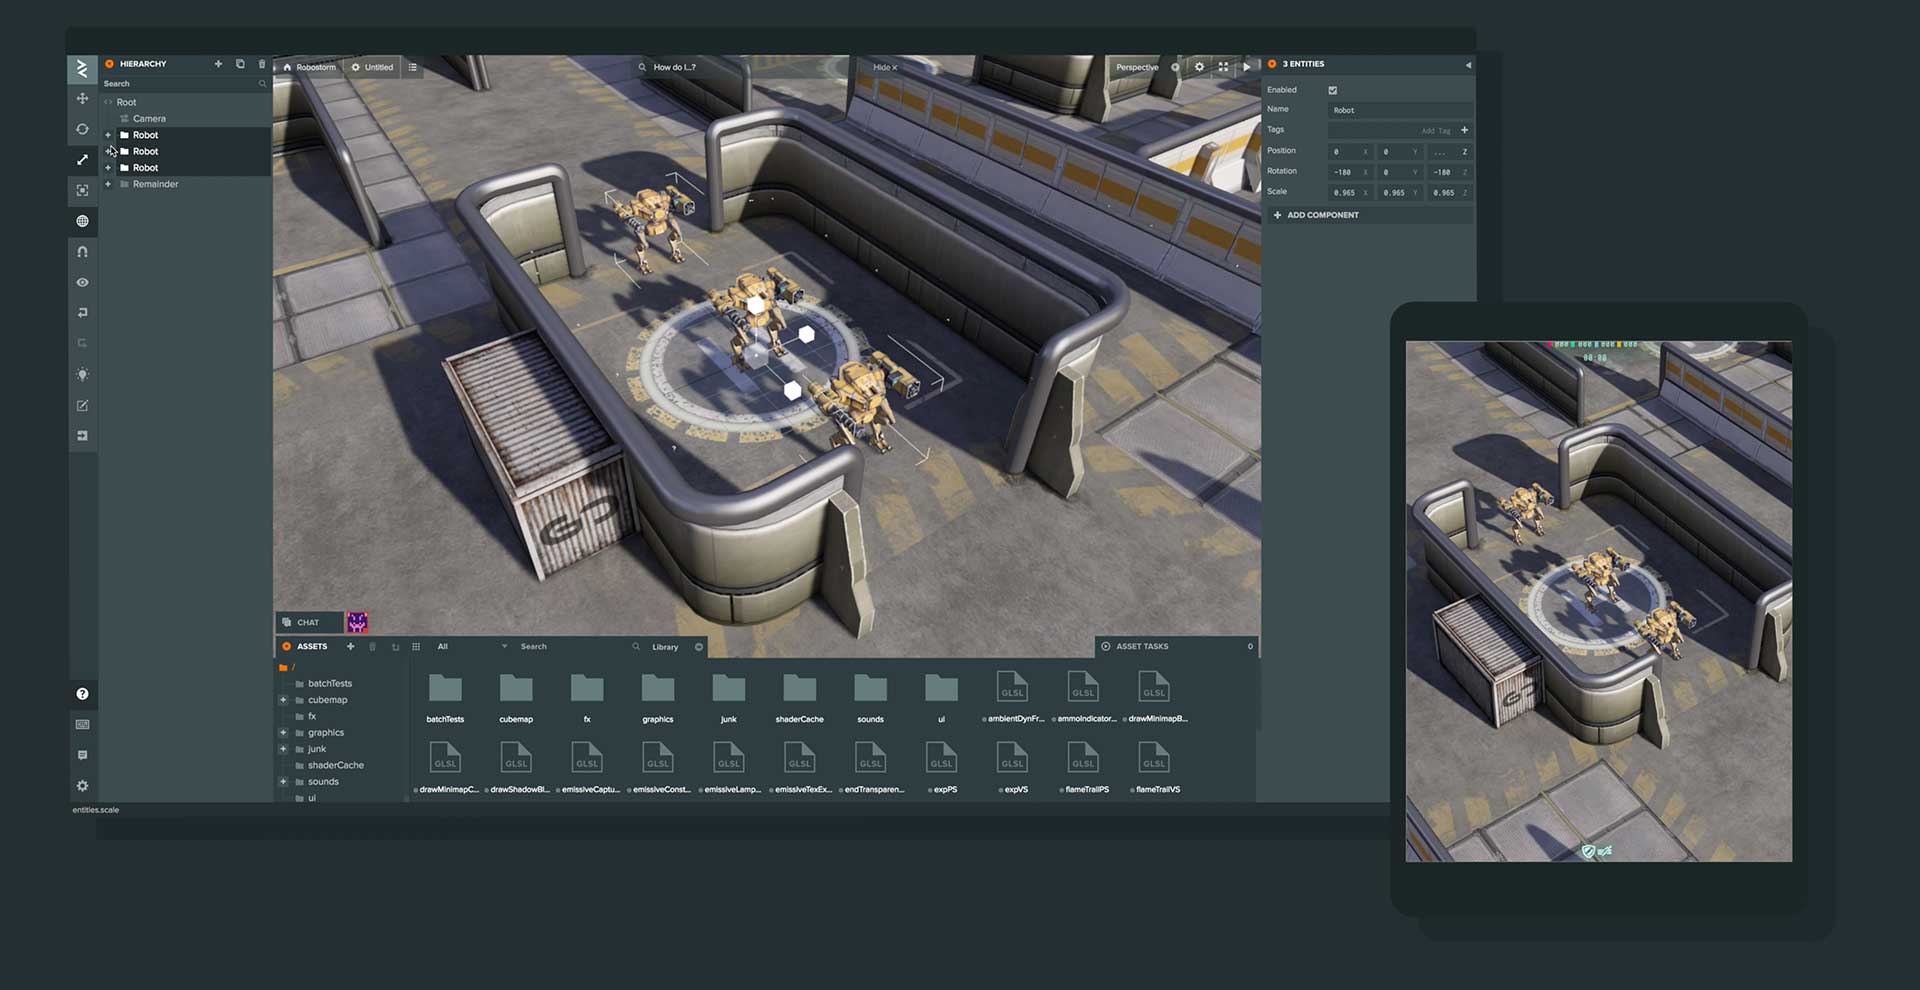Viewport: 1920px width, 990px height.
Task: Toggle snap with the magnet tool
Action: click(83, 252)
